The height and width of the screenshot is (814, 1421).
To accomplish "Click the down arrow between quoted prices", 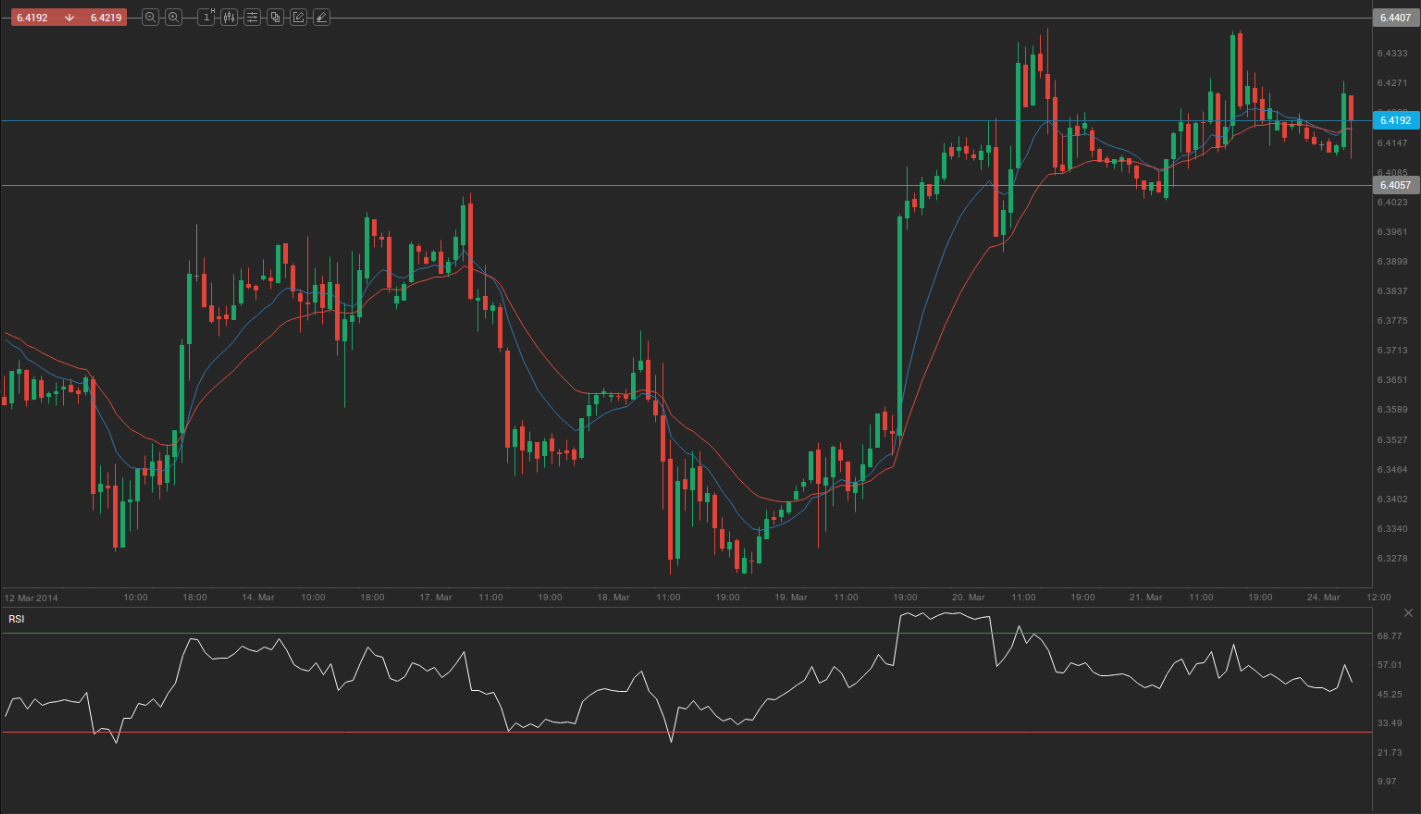I will pyautogui.click(x=69, y=17).
